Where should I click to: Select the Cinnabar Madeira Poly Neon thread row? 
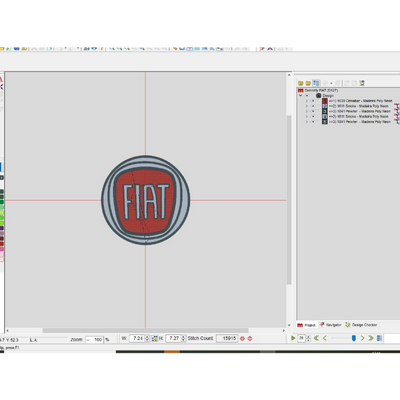[360, 101]
